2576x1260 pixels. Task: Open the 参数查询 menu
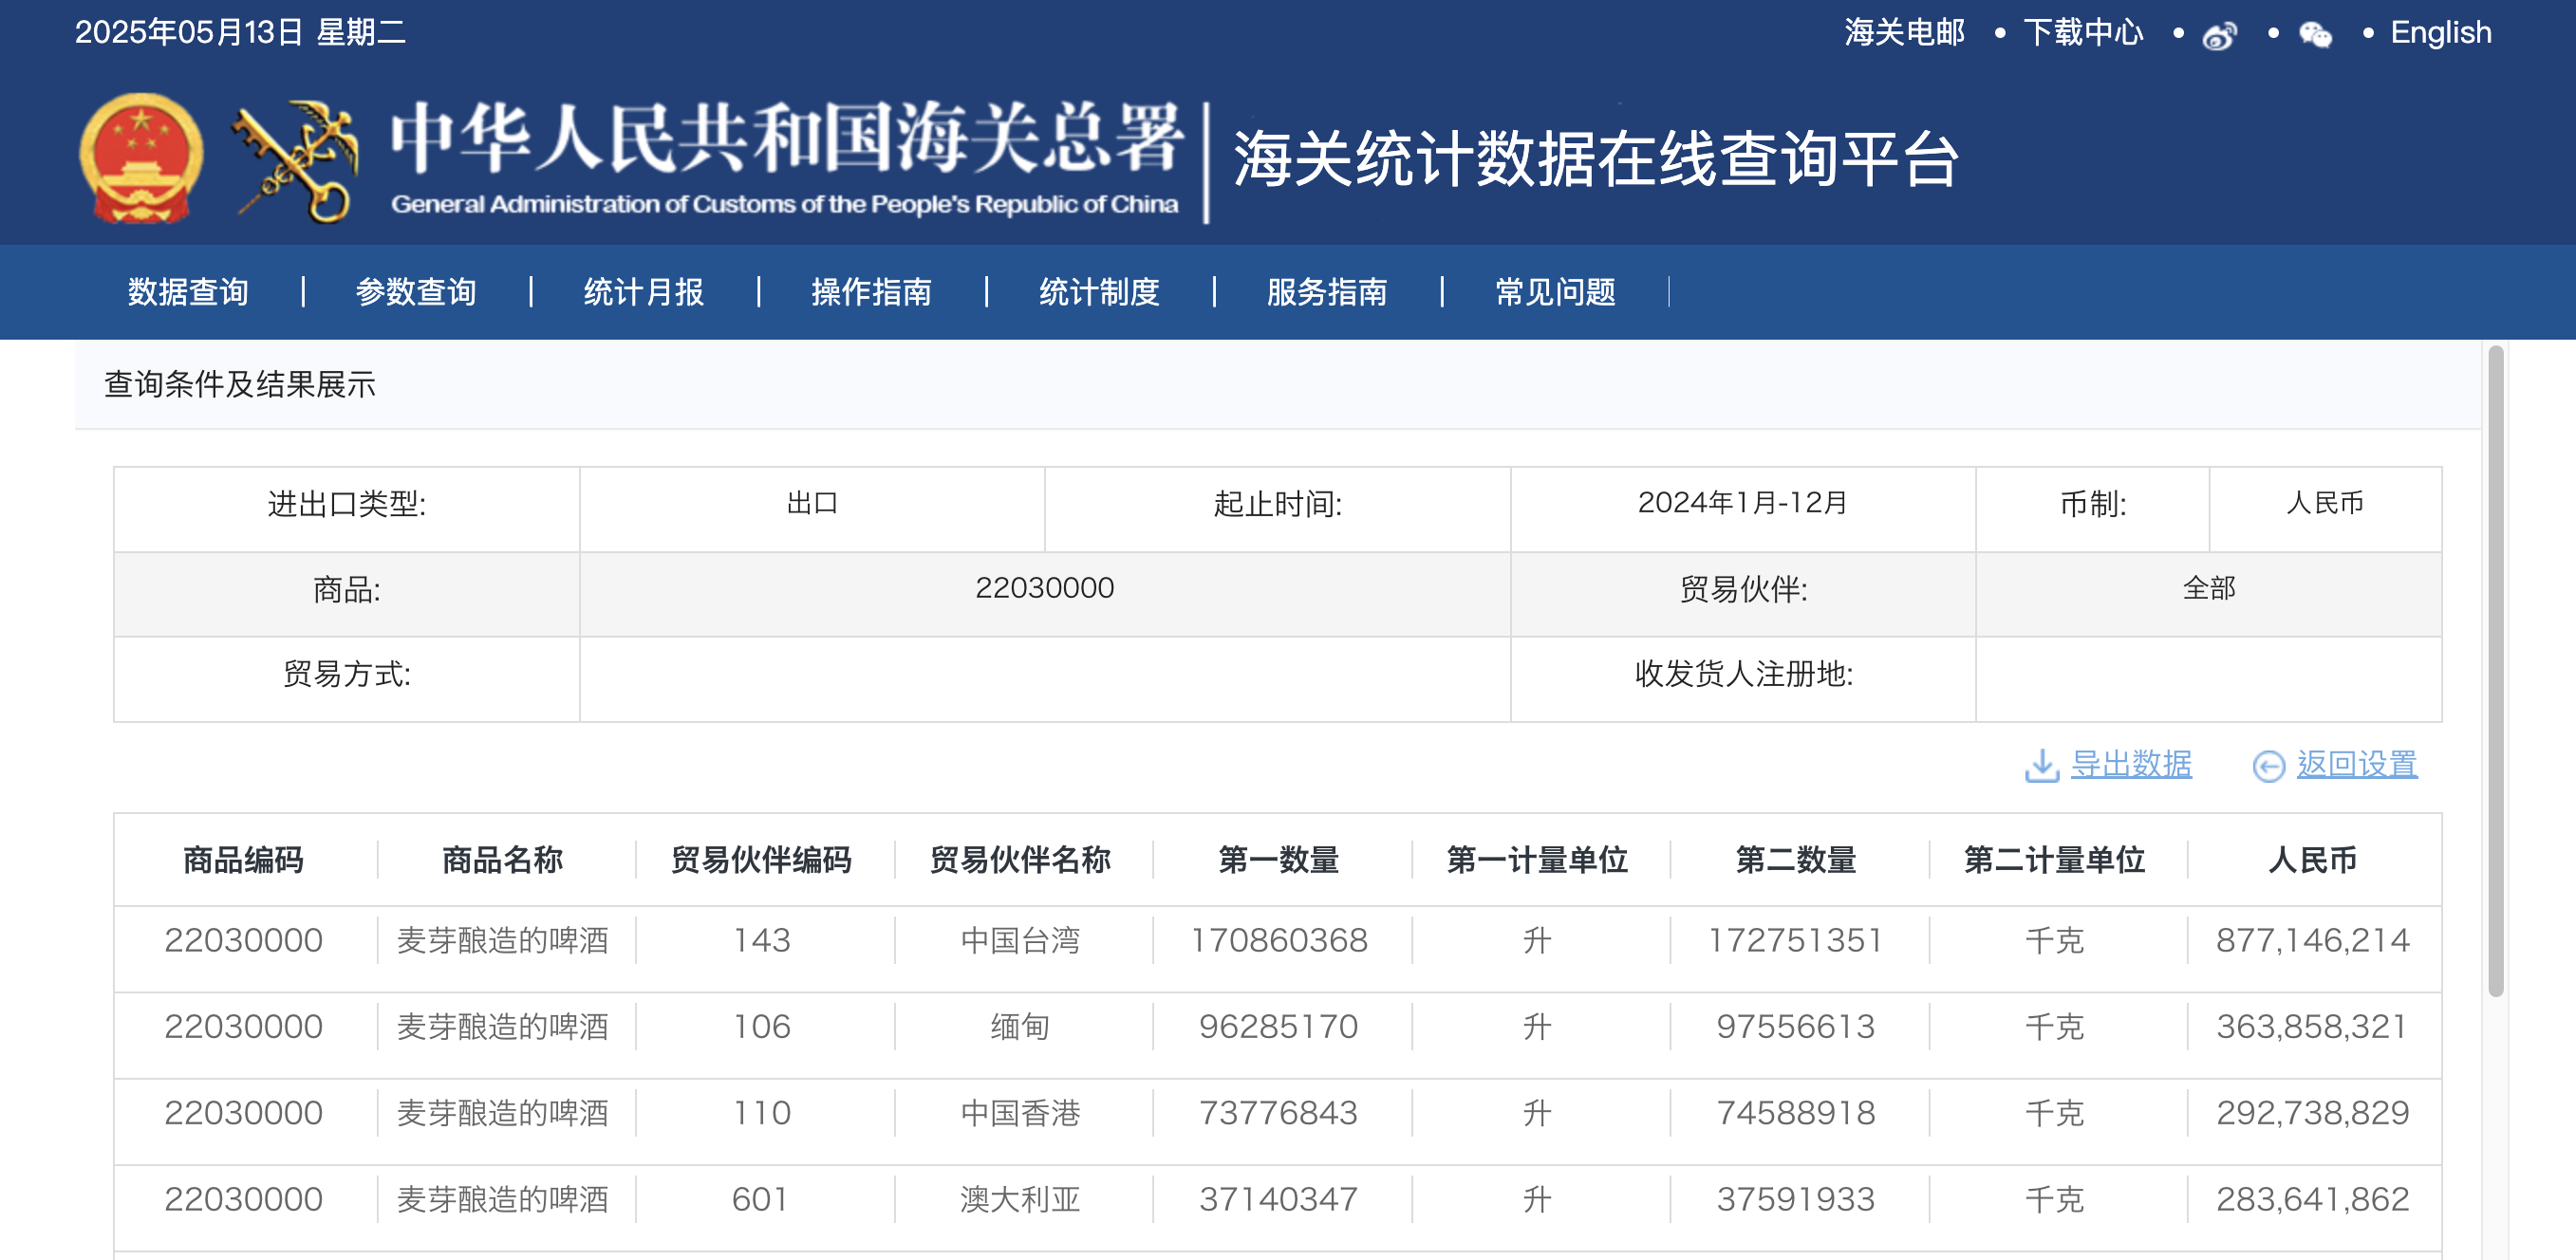[416, 292]
